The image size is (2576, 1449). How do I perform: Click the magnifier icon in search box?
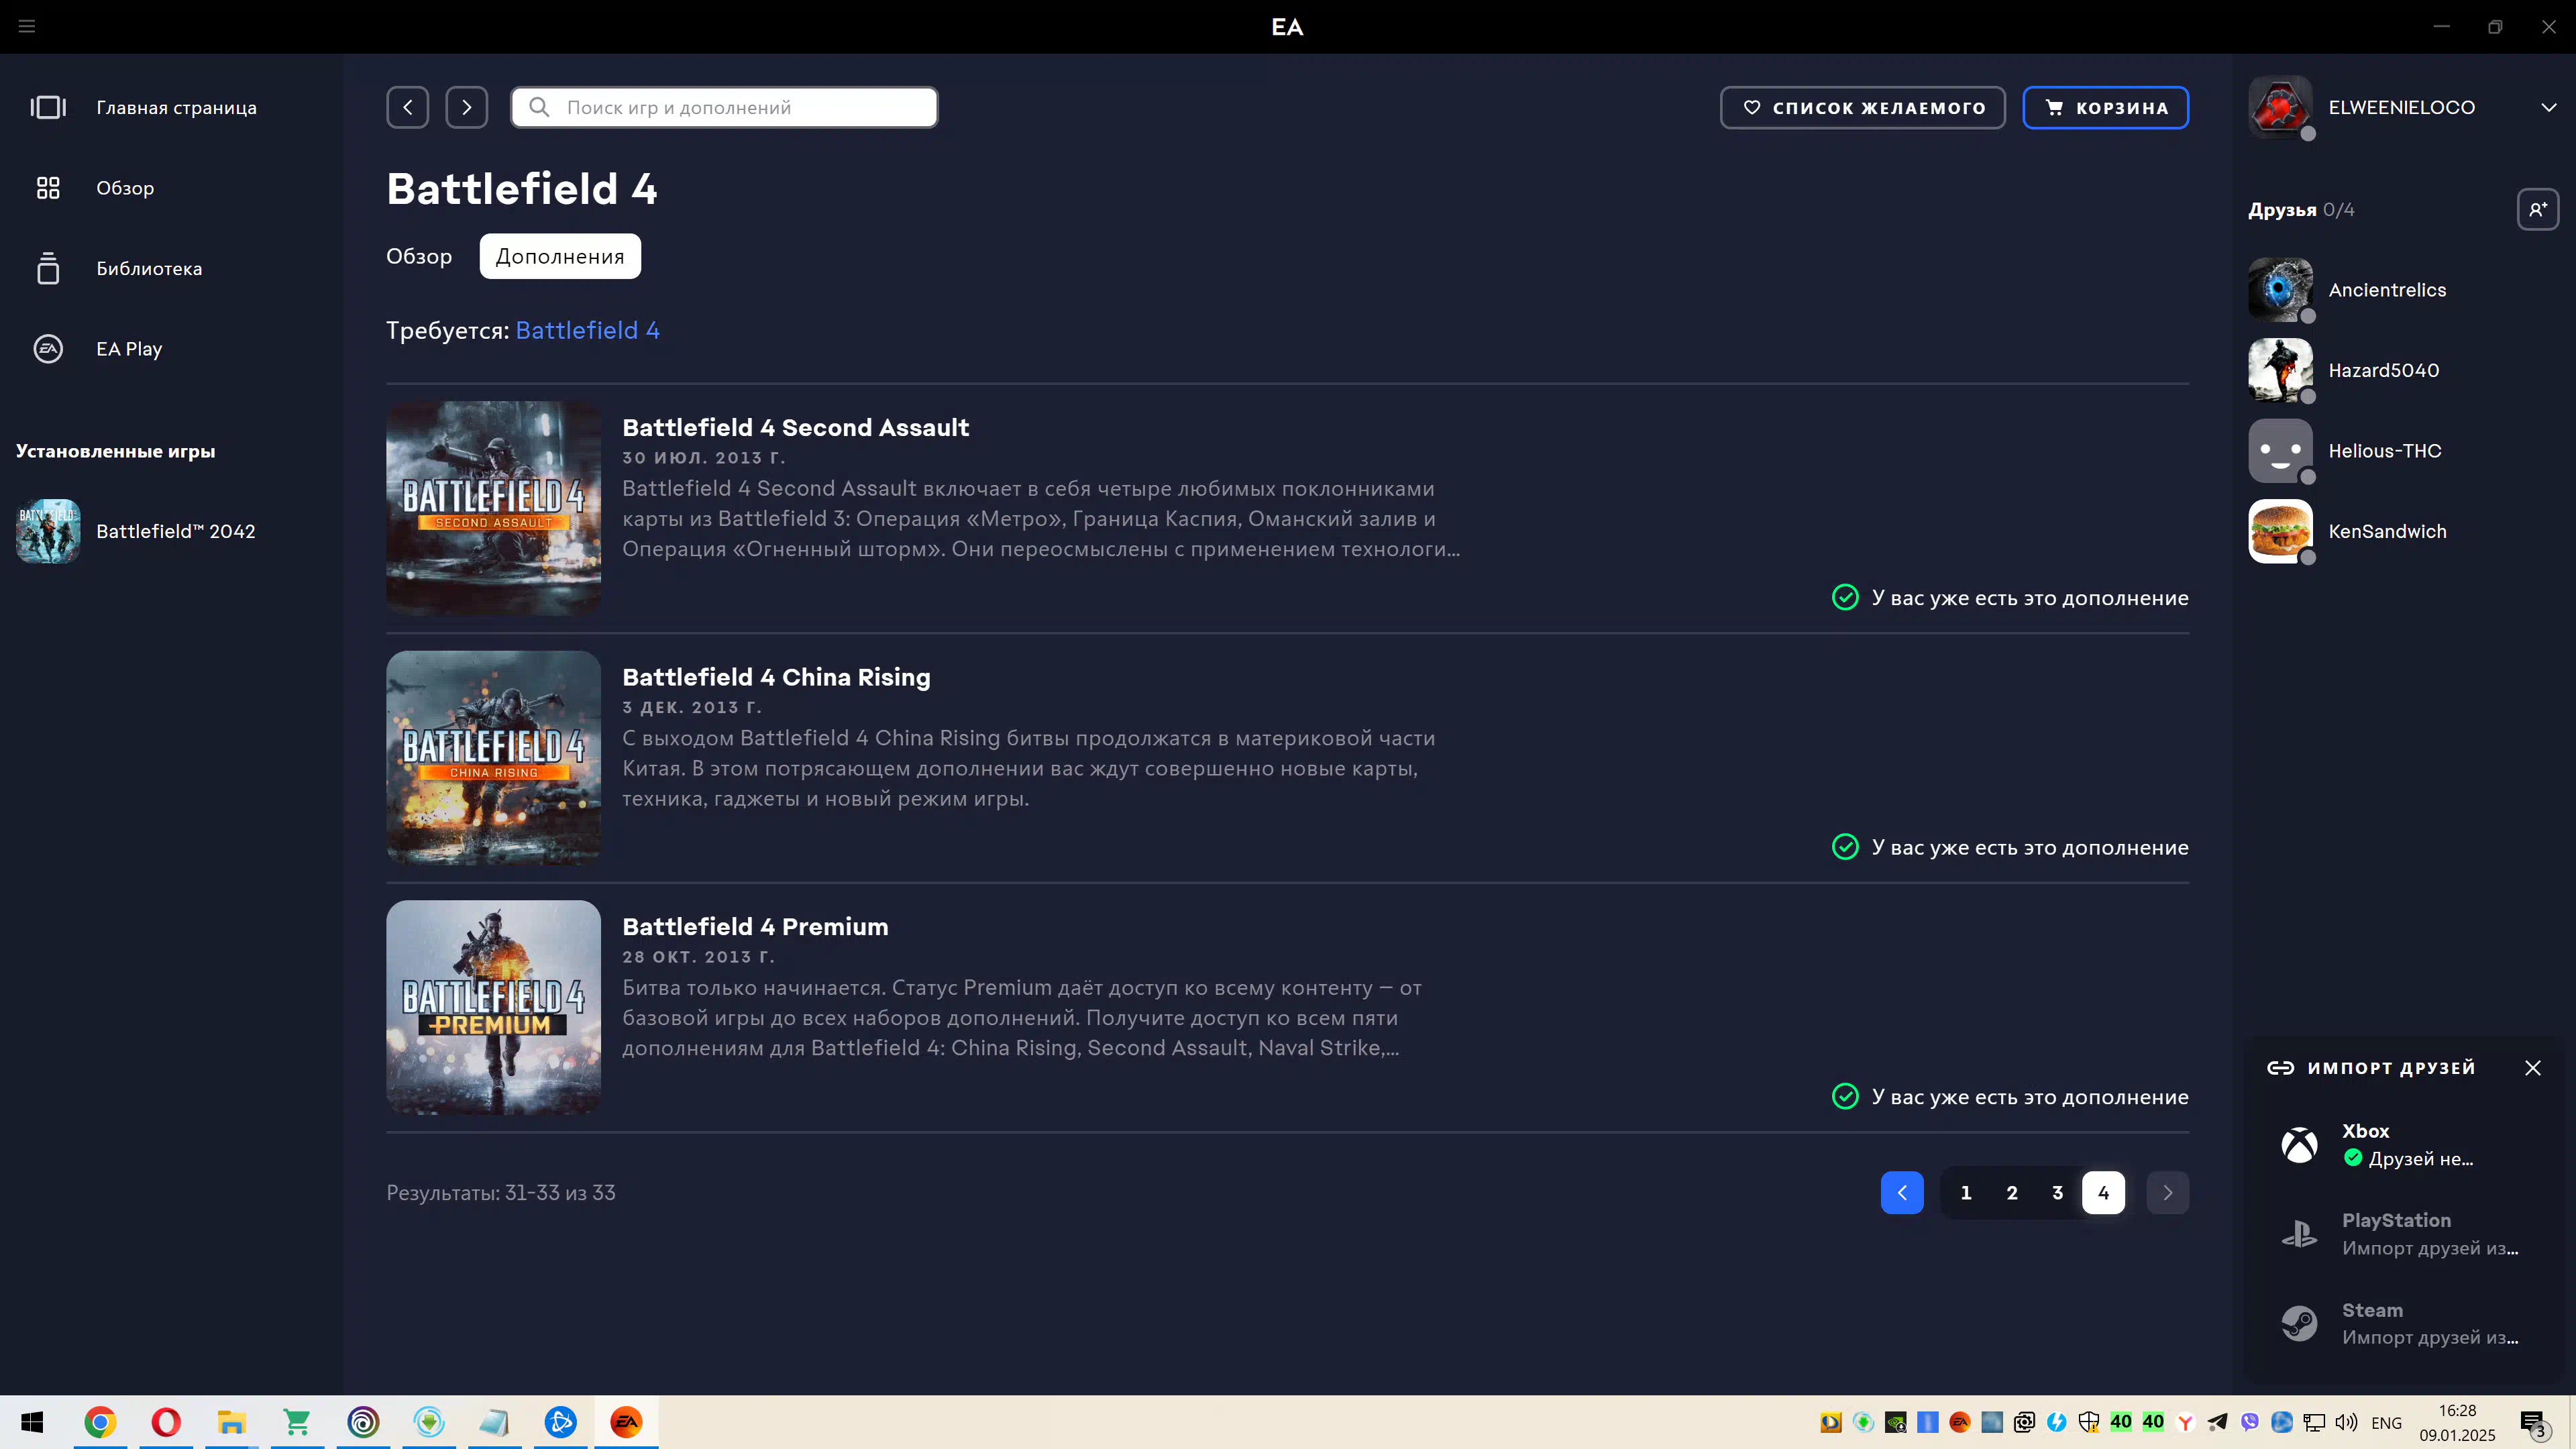coord(539,107)
